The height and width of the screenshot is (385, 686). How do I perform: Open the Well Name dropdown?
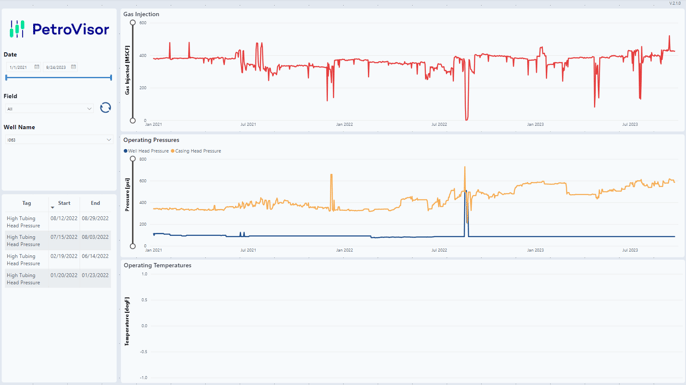(59, 140)
